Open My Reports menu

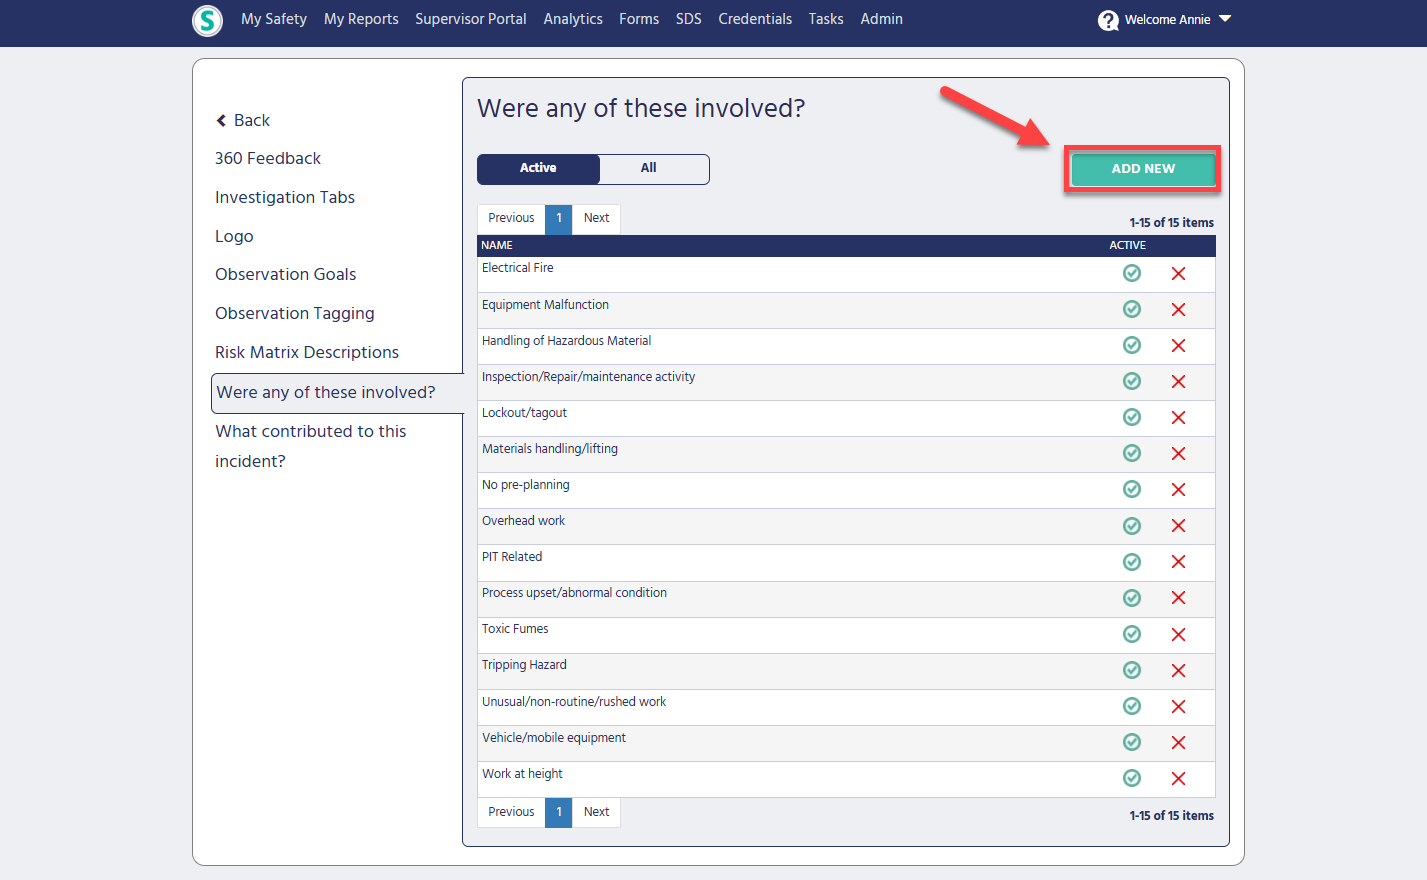[x=361, y=19]
